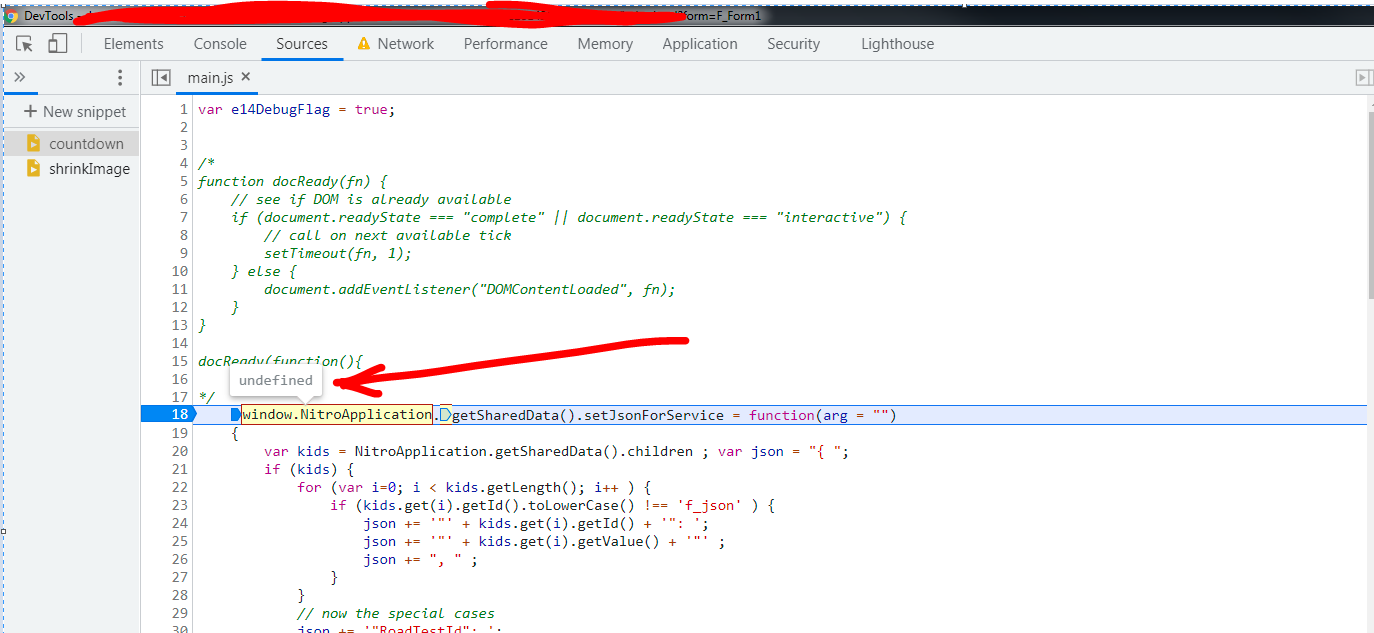
Task: Set a breakpoint on line 20 gutter
Action: pyautogui.click(x=179, y=450)
